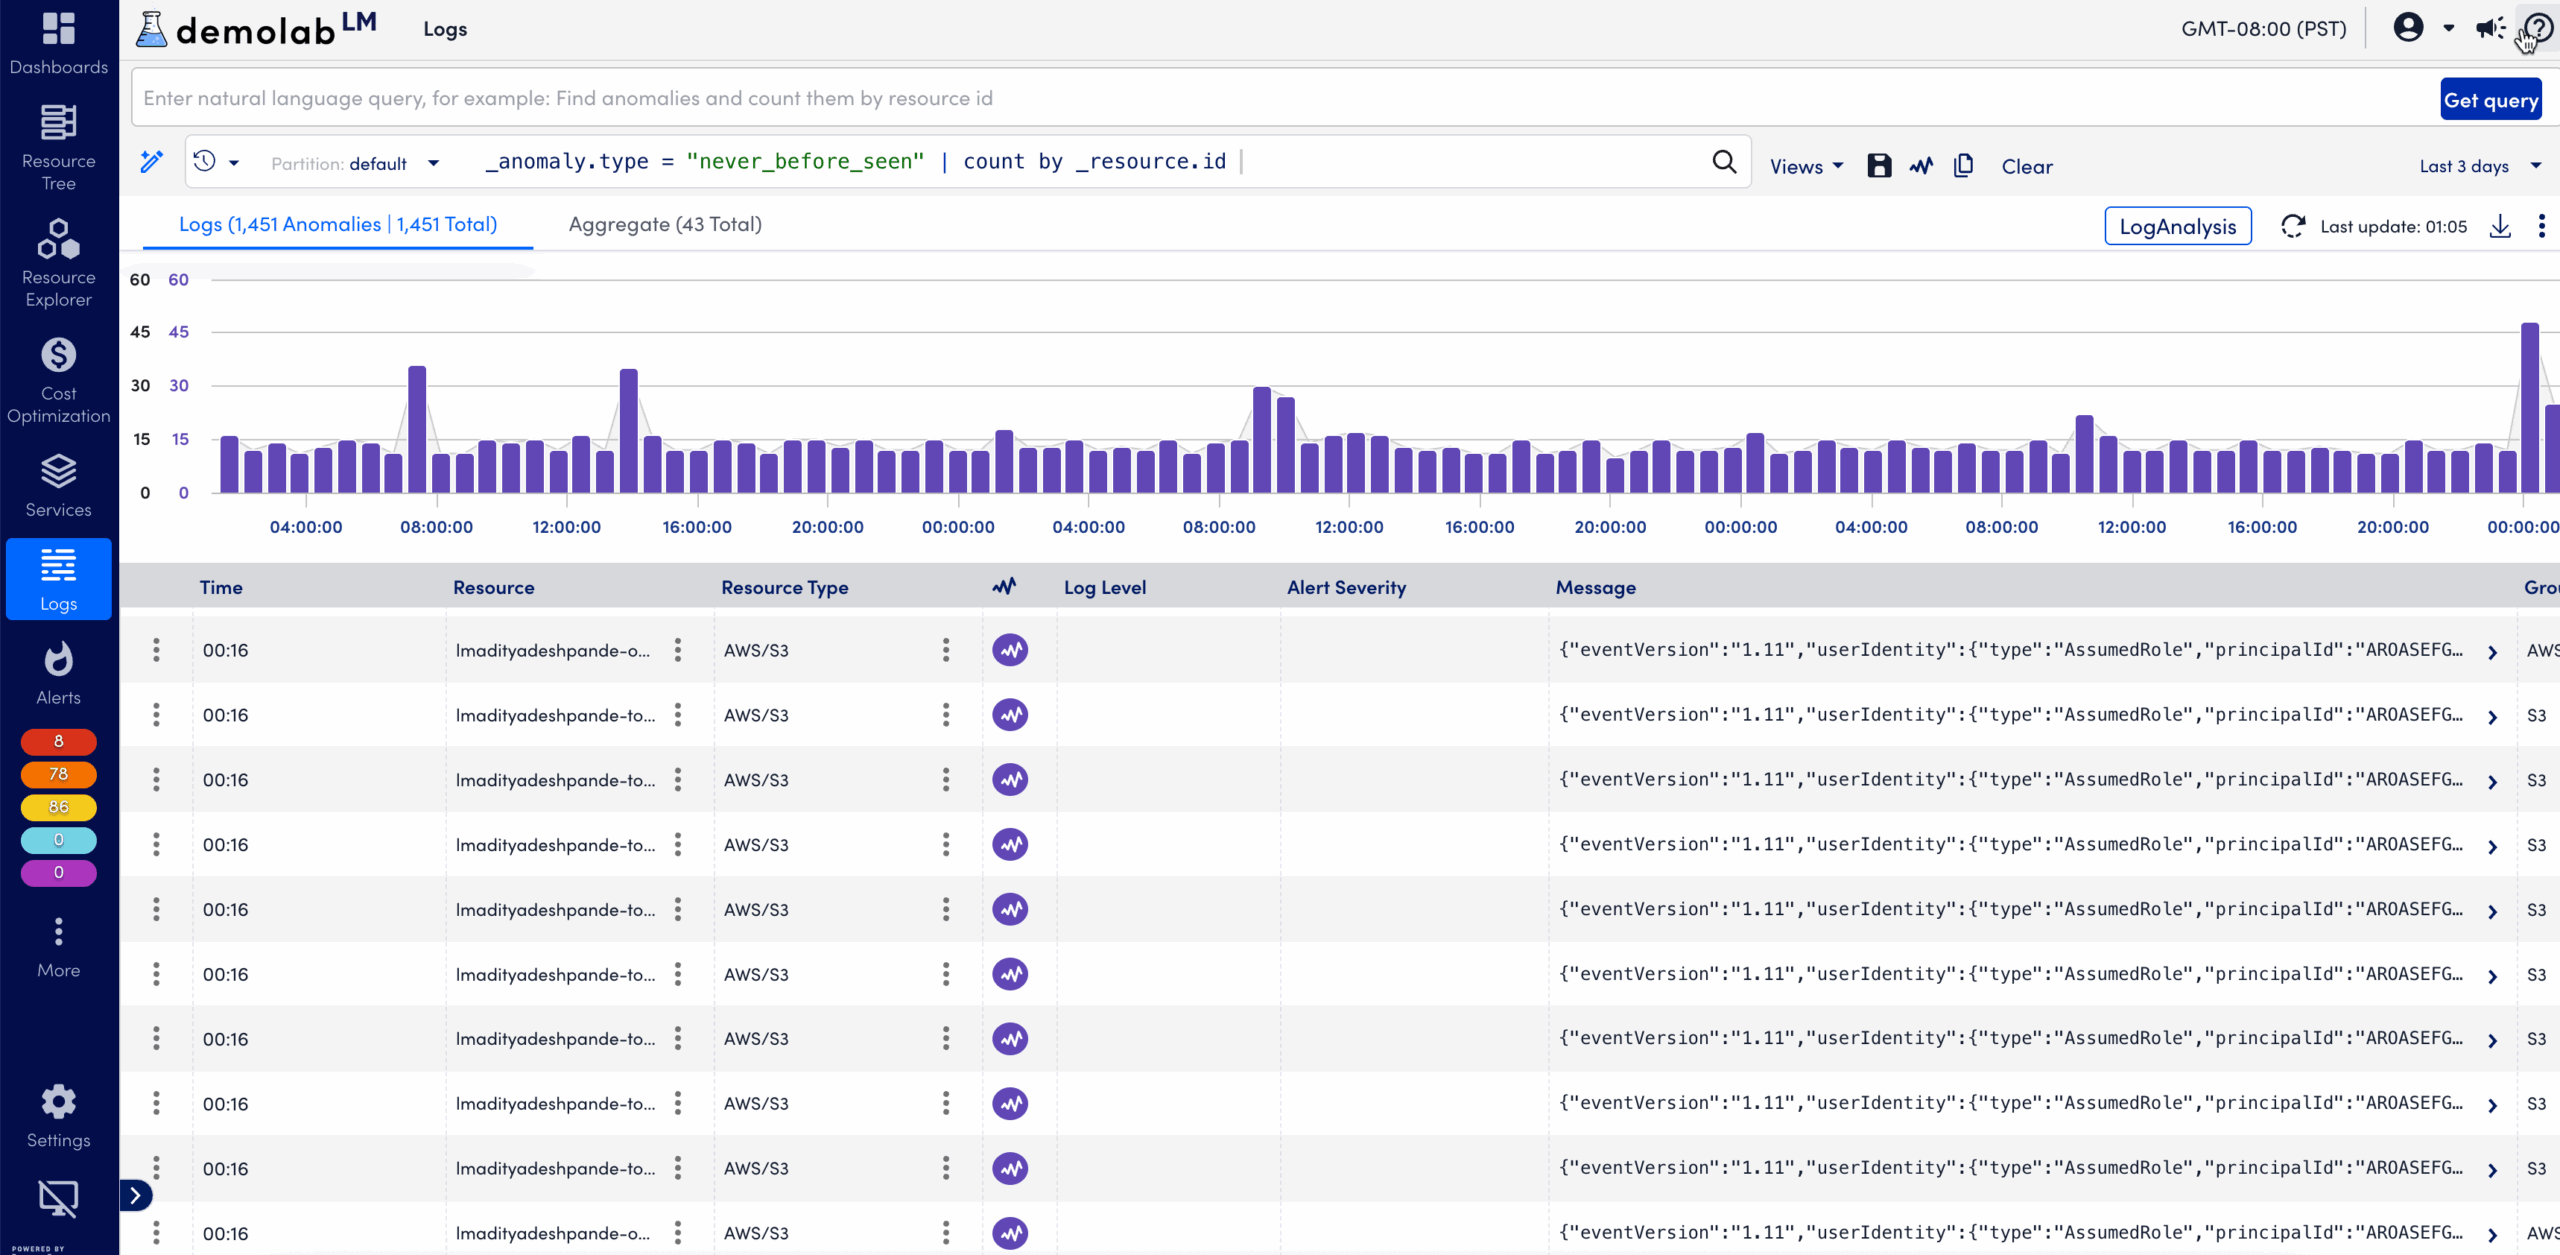Click Clear to reset the query
This screenshot has height=1255, width=2560.
click(x=2026, y=166)
